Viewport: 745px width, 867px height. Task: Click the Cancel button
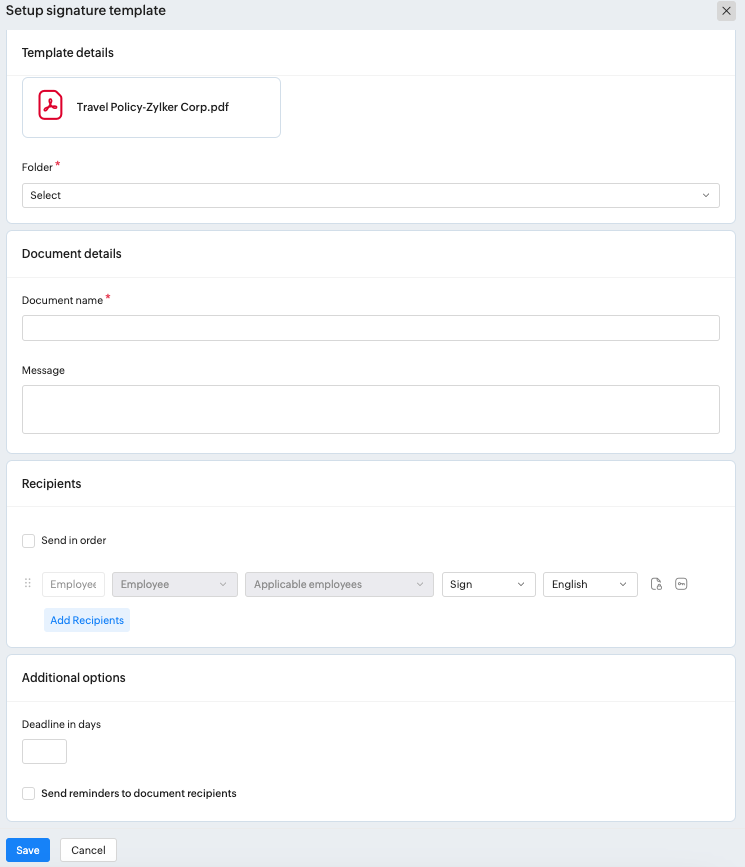(88, 850)
